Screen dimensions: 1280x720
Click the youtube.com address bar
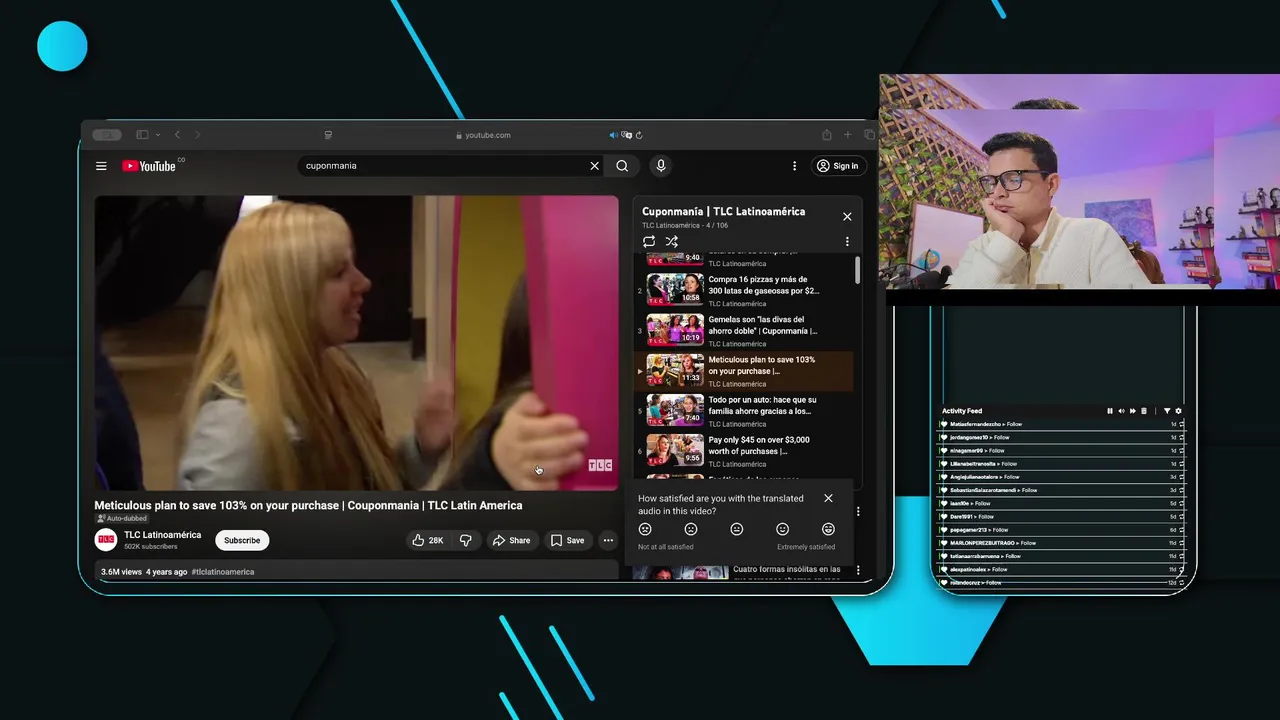click(x=483, y=135)
